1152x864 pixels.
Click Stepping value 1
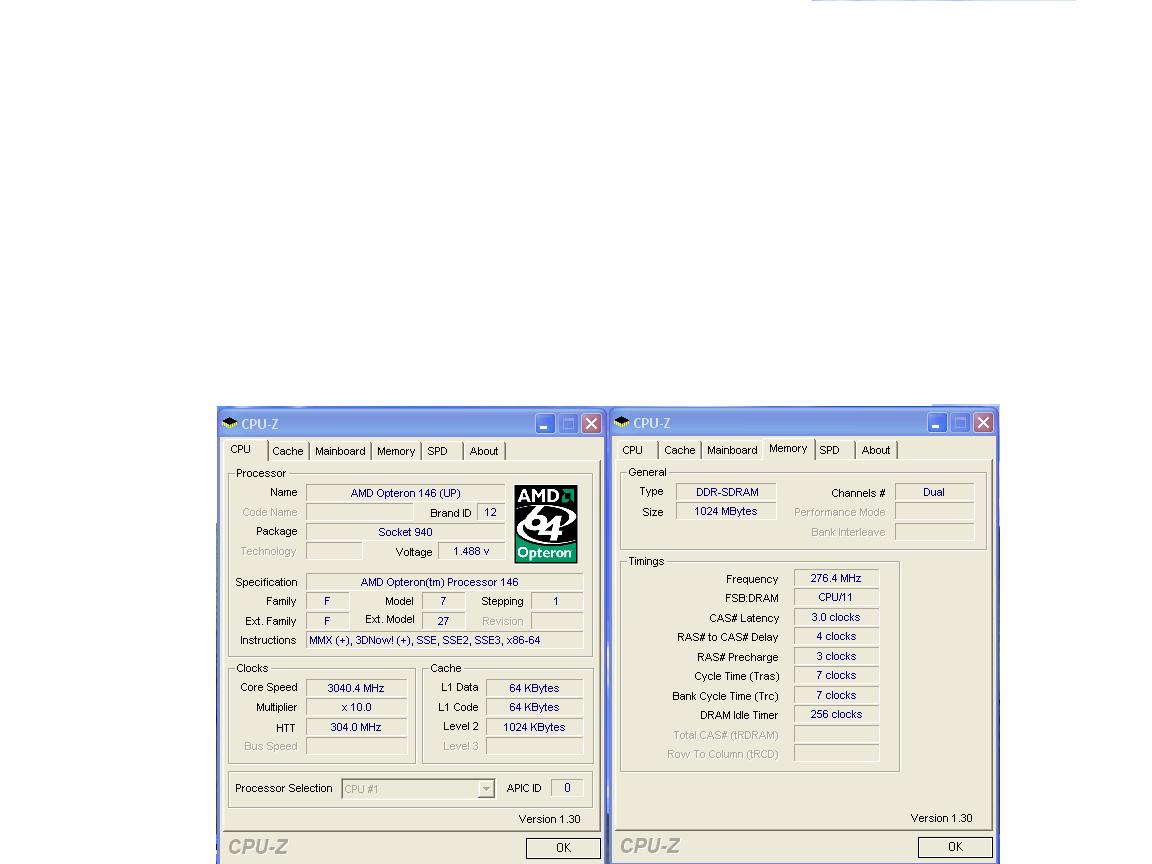tap(557, 601)
